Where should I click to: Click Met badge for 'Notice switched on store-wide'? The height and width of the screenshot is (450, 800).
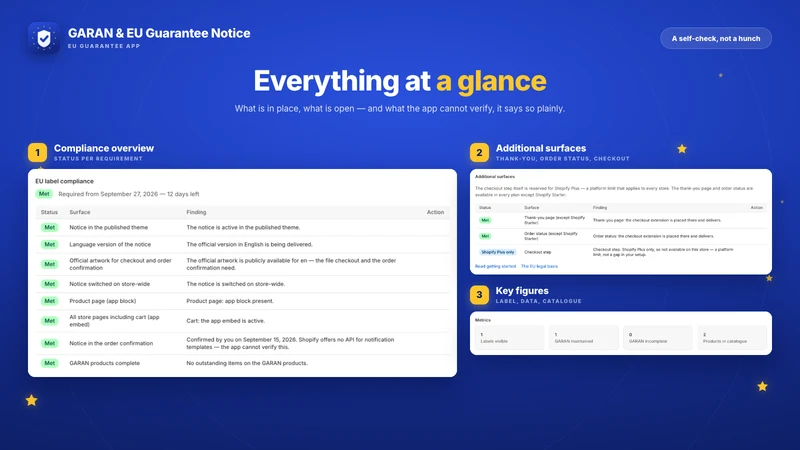pos(49,284)
